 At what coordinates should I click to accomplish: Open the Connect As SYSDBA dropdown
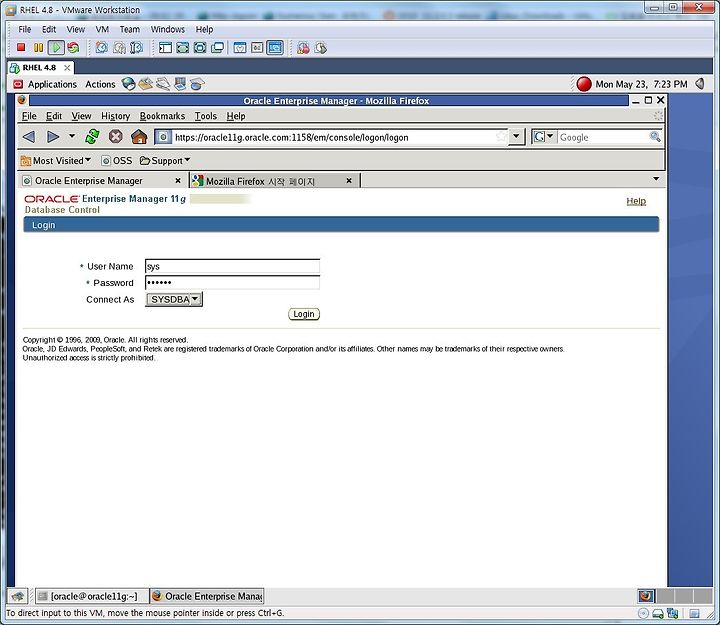pyautogui.click(x=174, y=299)
